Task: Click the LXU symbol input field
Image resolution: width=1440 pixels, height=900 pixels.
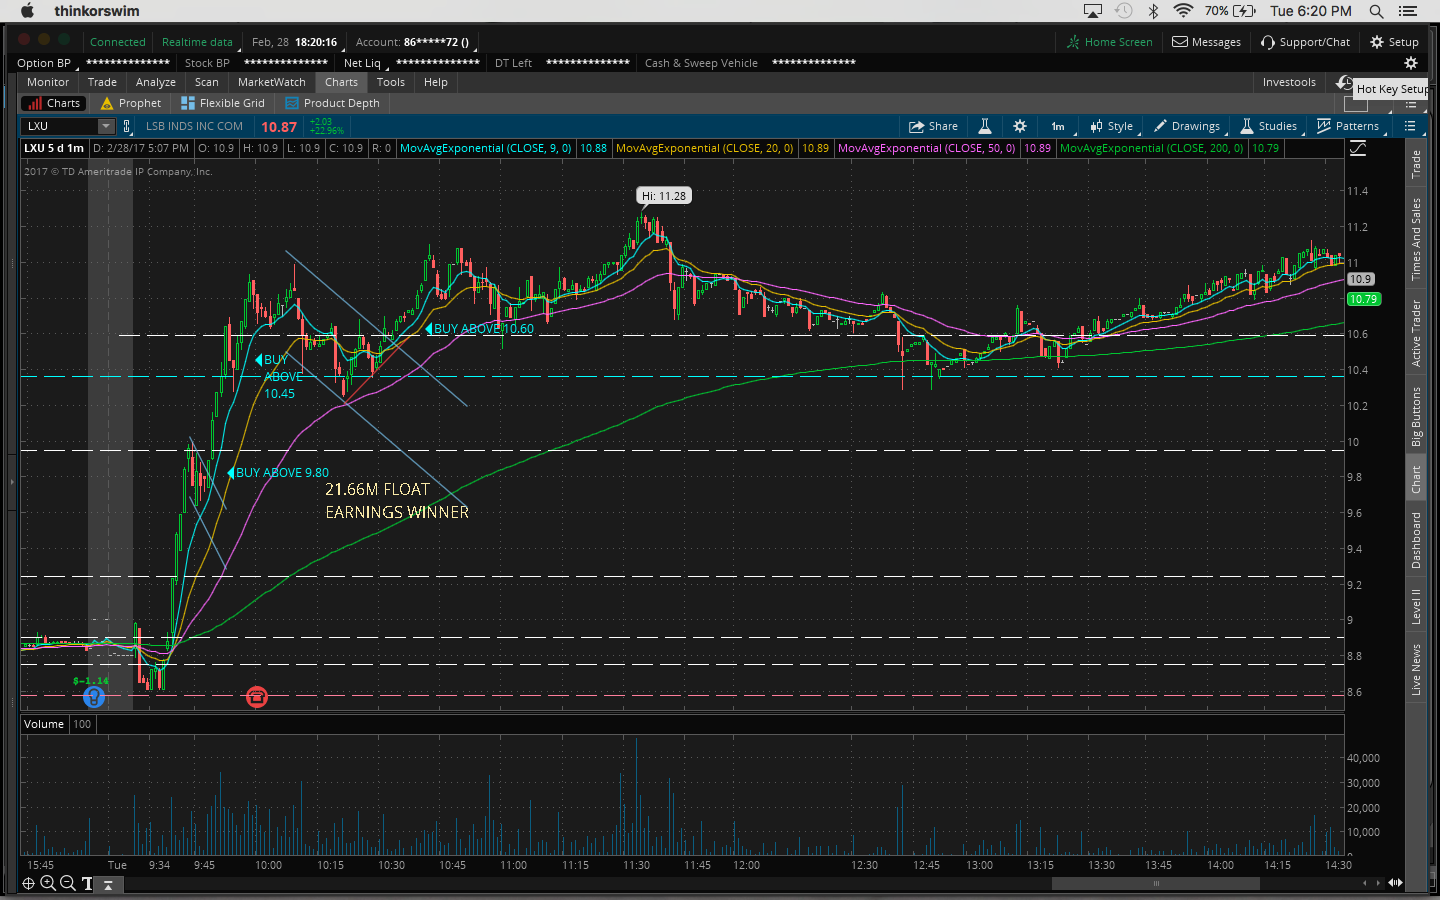Action: tap(60, 126)
